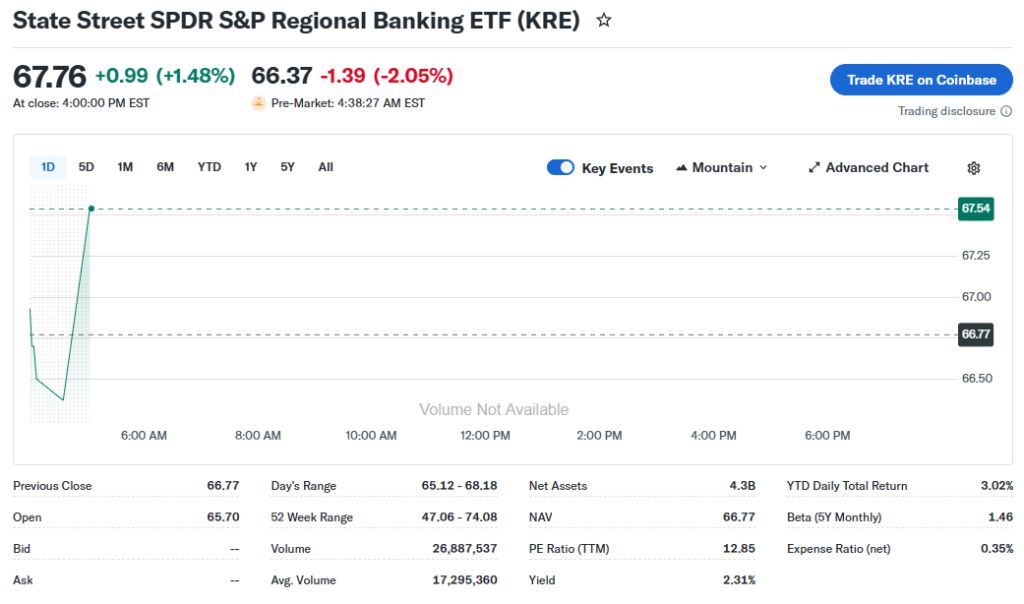Click the expand arrows icon for Advanced Chart

tap(814, 168)
